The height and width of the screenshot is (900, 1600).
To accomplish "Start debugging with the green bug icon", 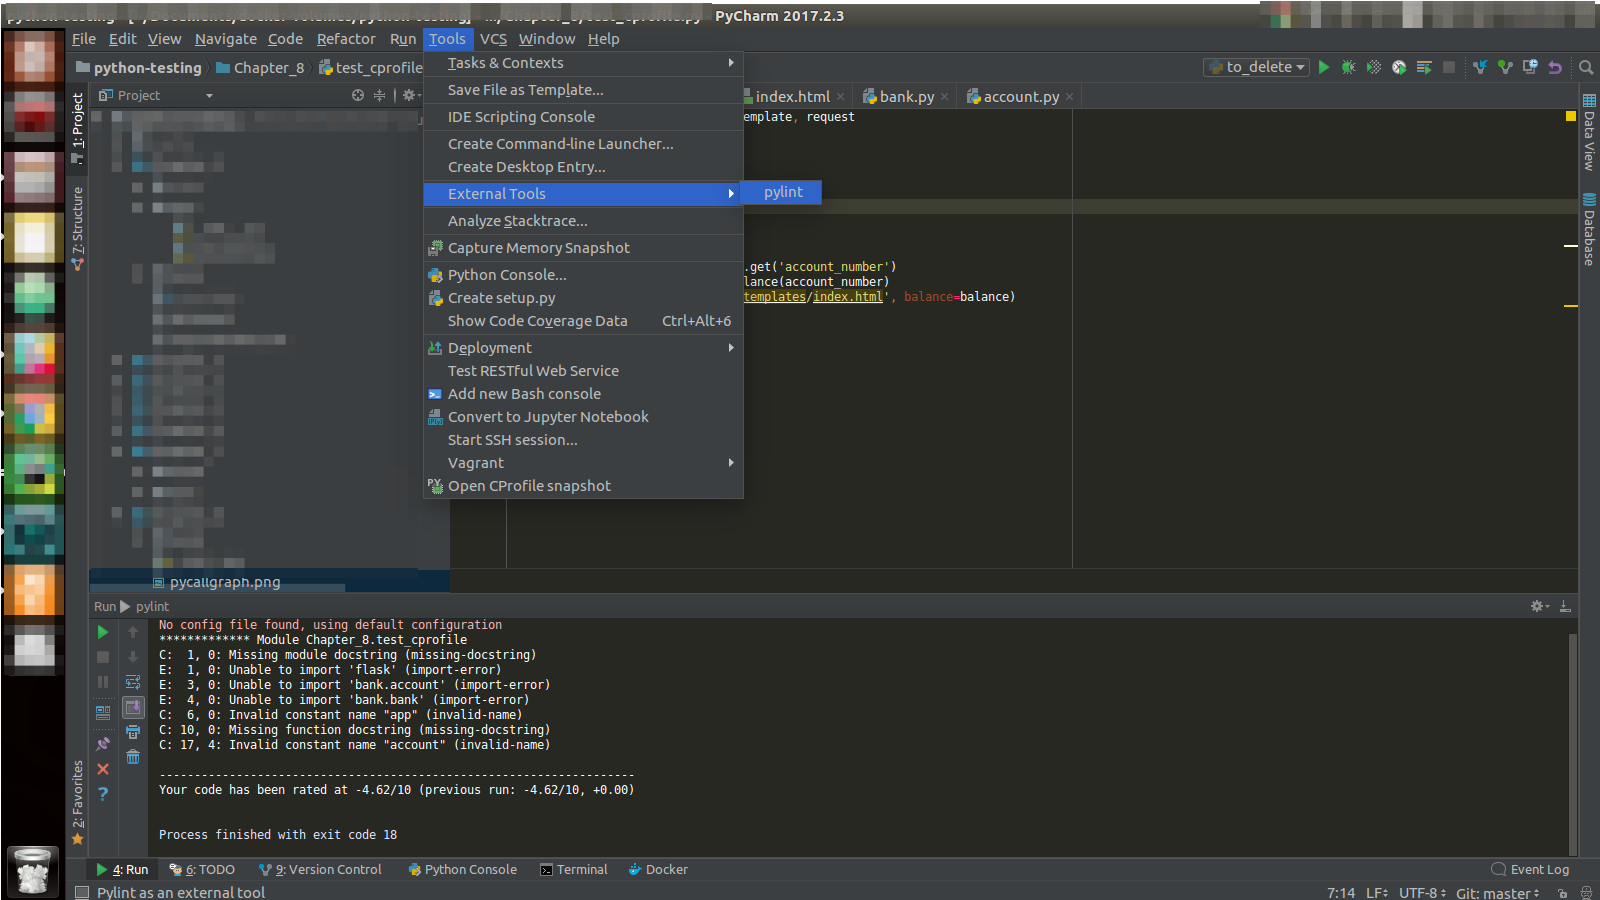I will 1349,67.
